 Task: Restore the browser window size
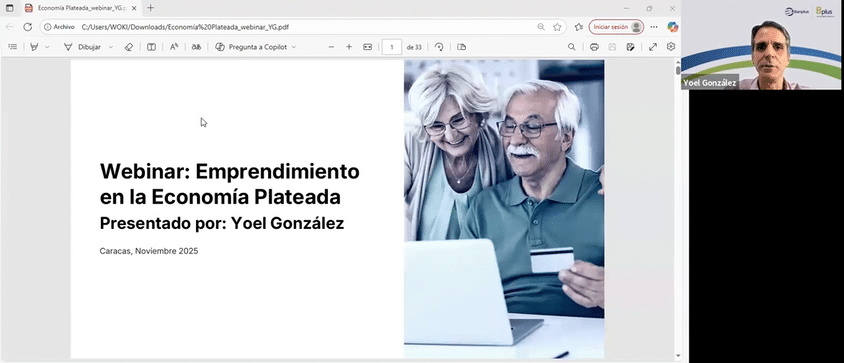(649, 8)
